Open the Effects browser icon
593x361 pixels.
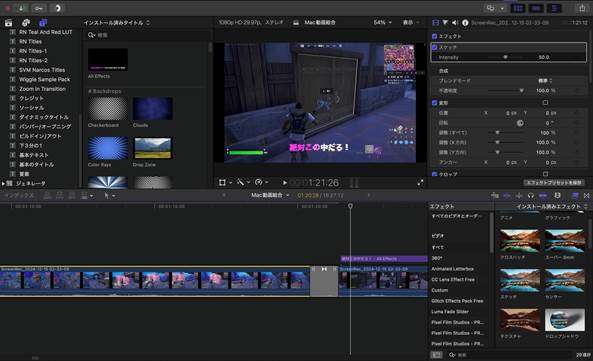coord(575,195)
